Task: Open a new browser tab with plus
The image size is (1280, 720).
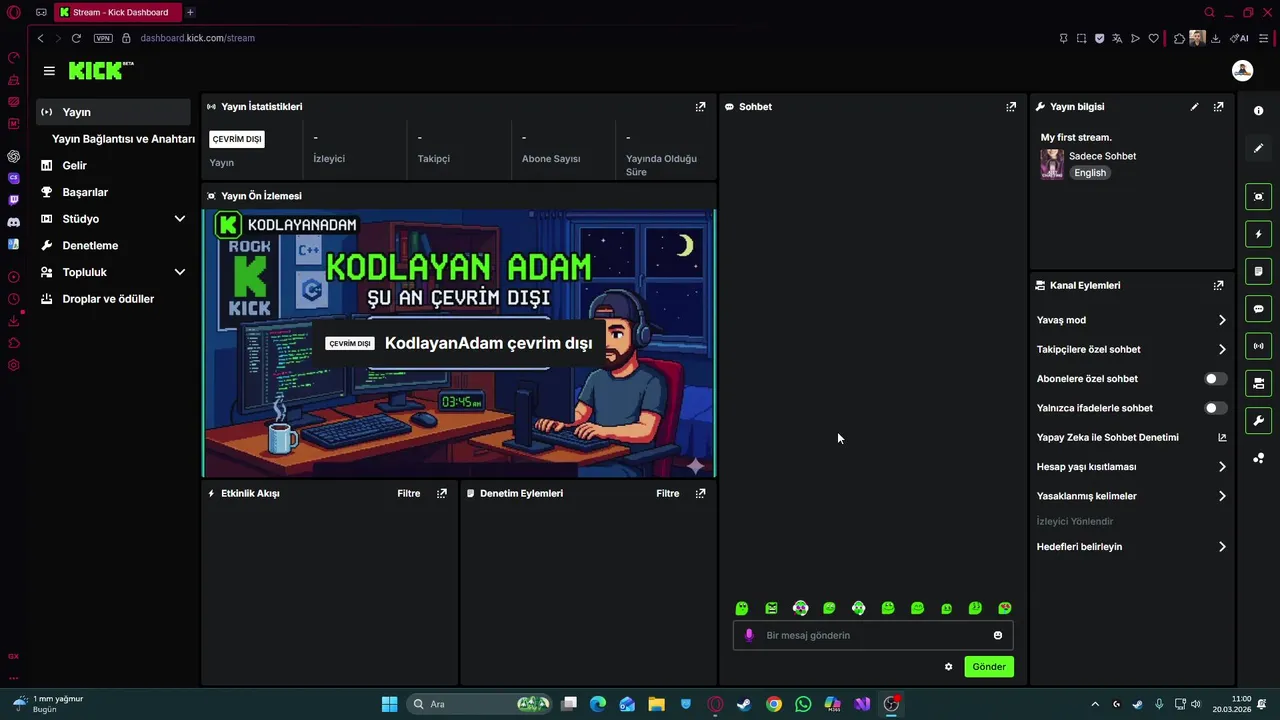Action: [x=190, y=13]
